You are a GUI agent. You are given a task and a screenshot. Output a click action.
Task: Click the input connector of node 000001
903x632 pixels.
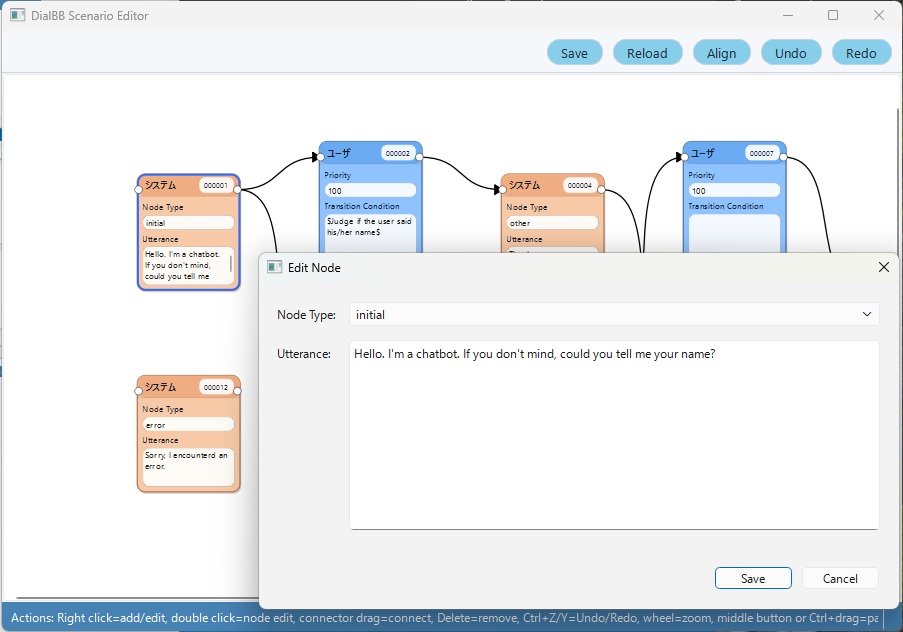[138, 190]
